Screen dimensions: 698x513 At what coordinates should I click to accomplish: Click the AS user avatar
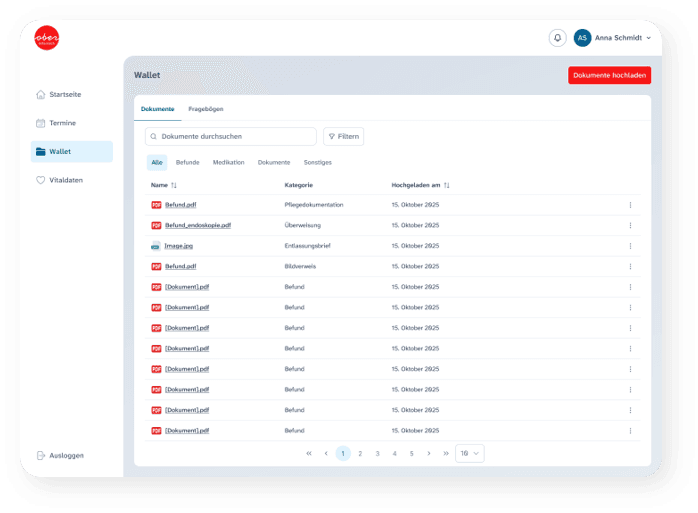pyautogui.click(x=582, y=38)
